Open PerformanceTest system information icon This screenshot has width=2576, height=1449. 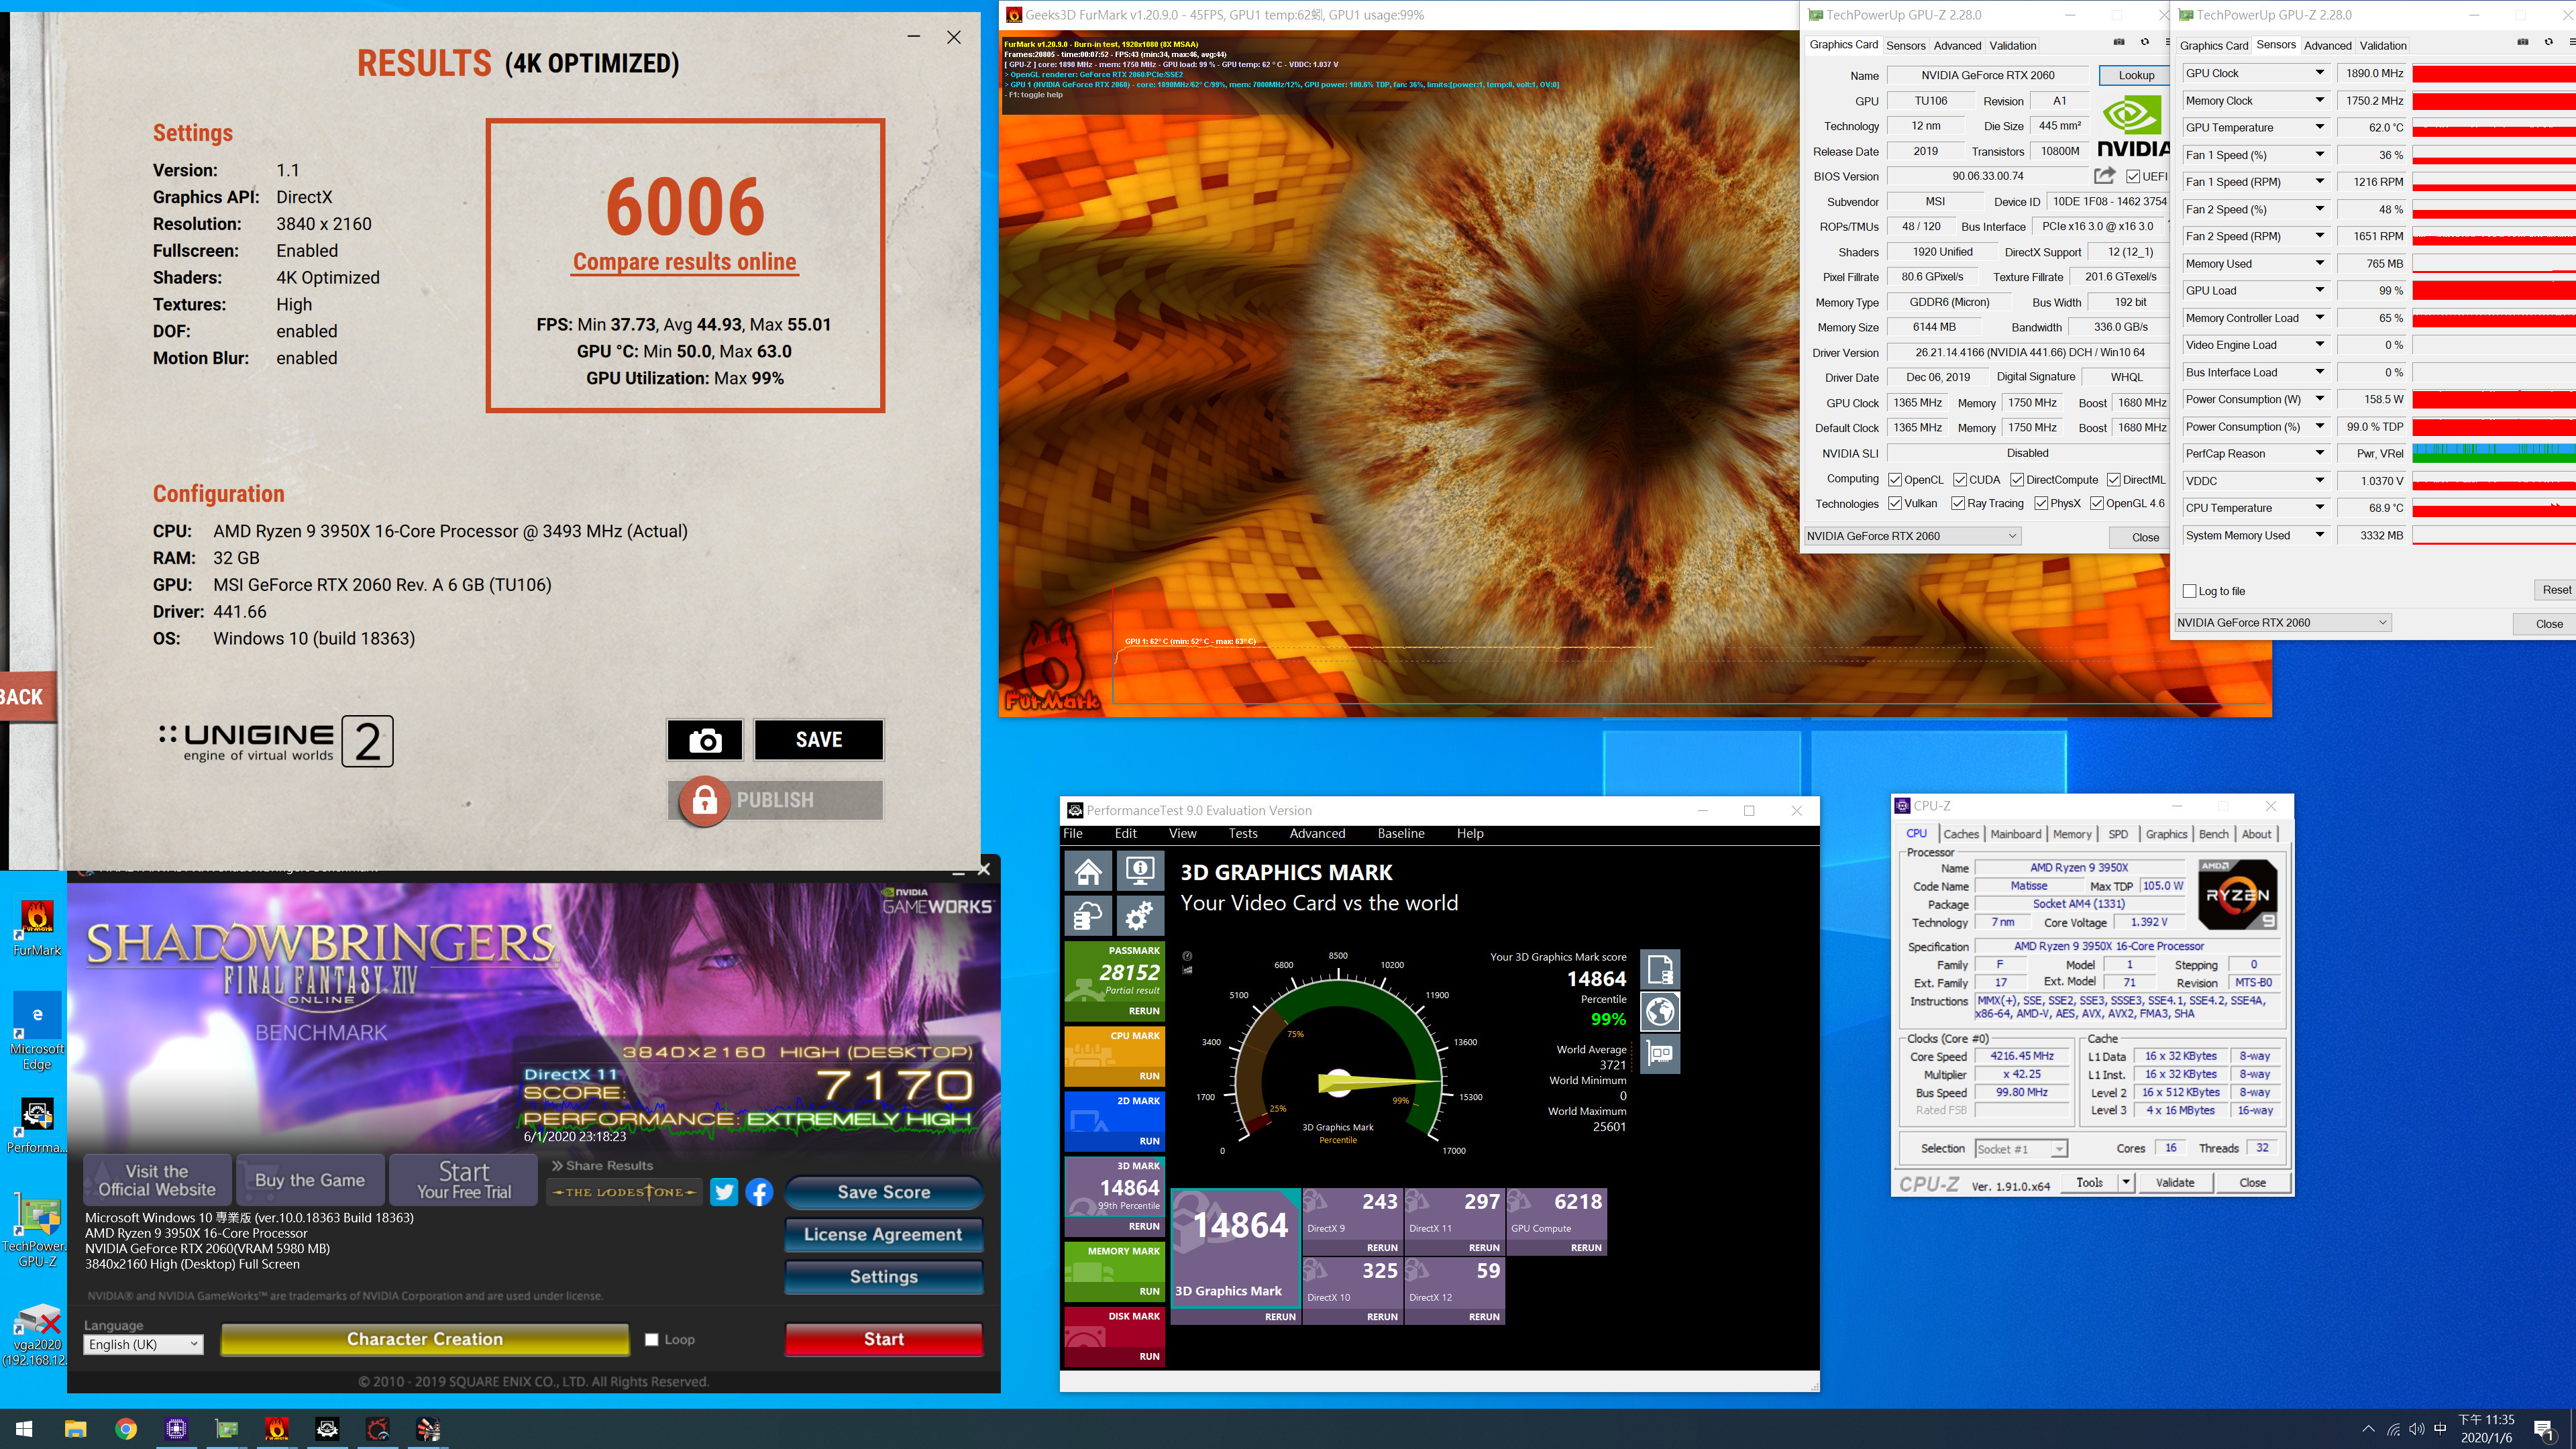point(1140,871)
